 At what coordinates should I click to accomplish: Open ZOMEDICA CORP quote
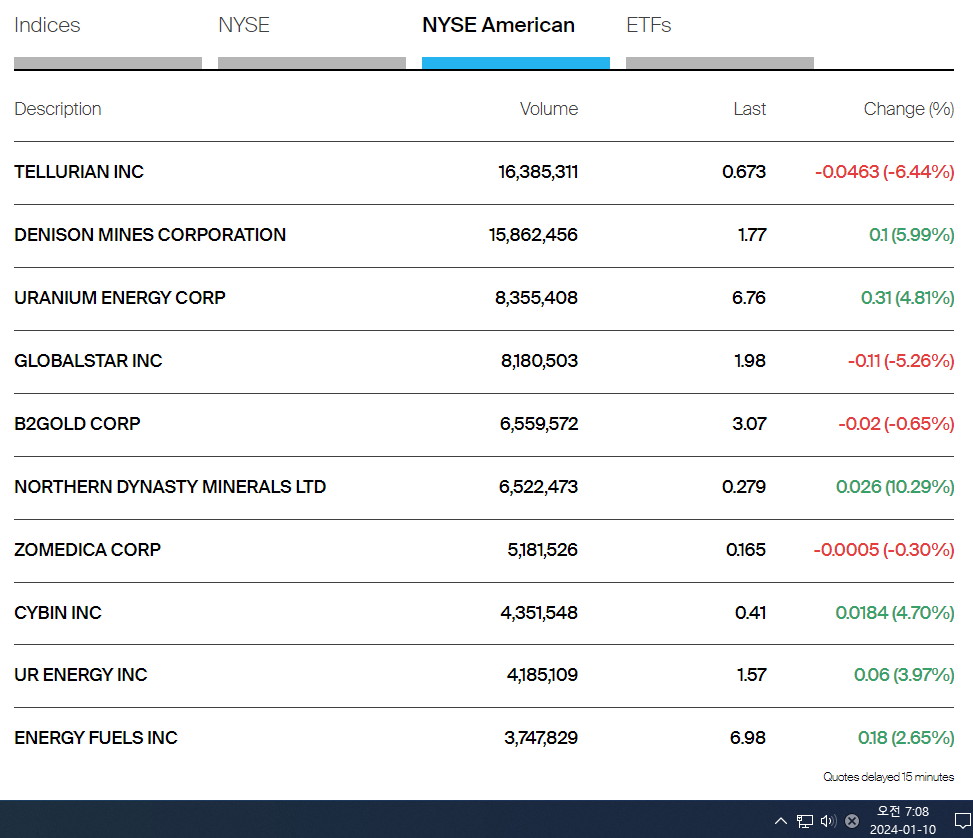tap(87, 550)
